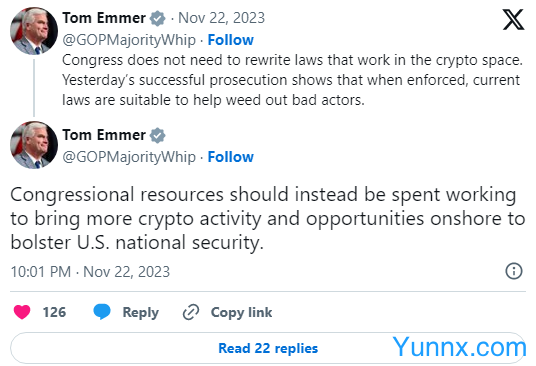The width and height of the screenshot is (536, 366).
Task: Open Tom Emmer's second avatar photo
Action: pos(34,145)
